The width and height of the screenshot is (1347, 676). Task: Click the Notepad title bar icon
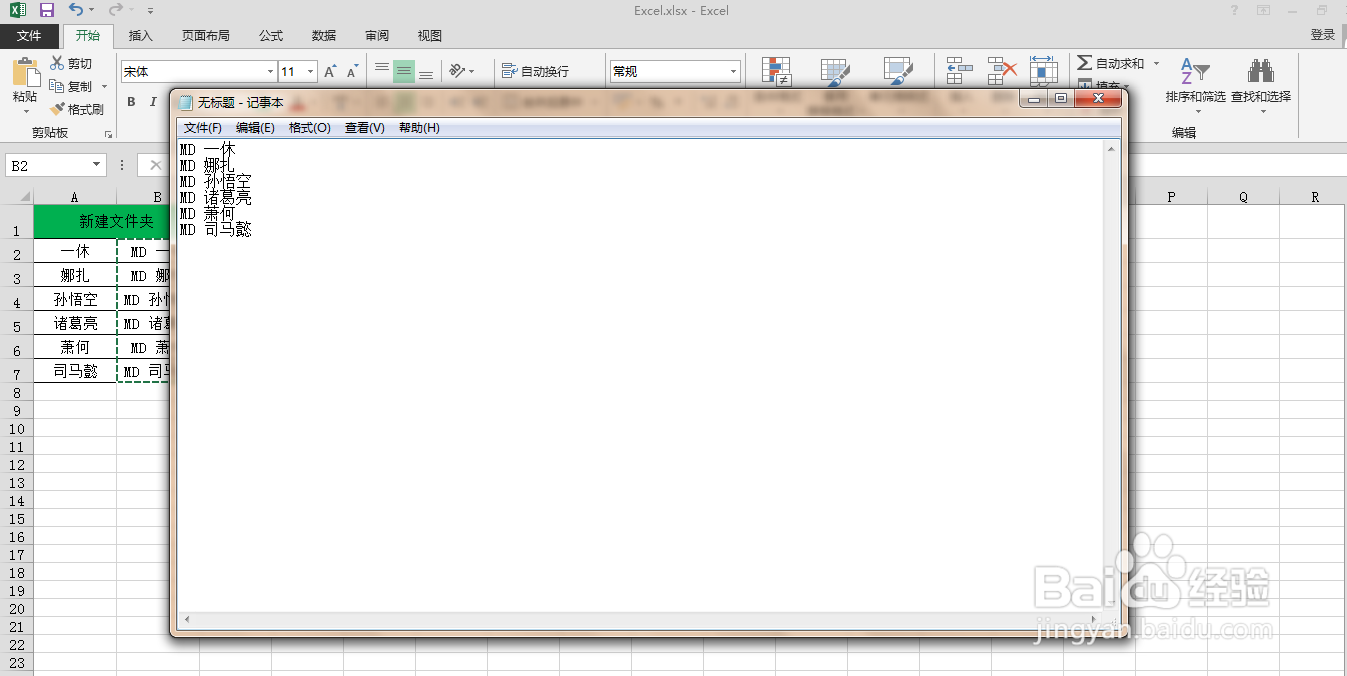coord(185,102)
